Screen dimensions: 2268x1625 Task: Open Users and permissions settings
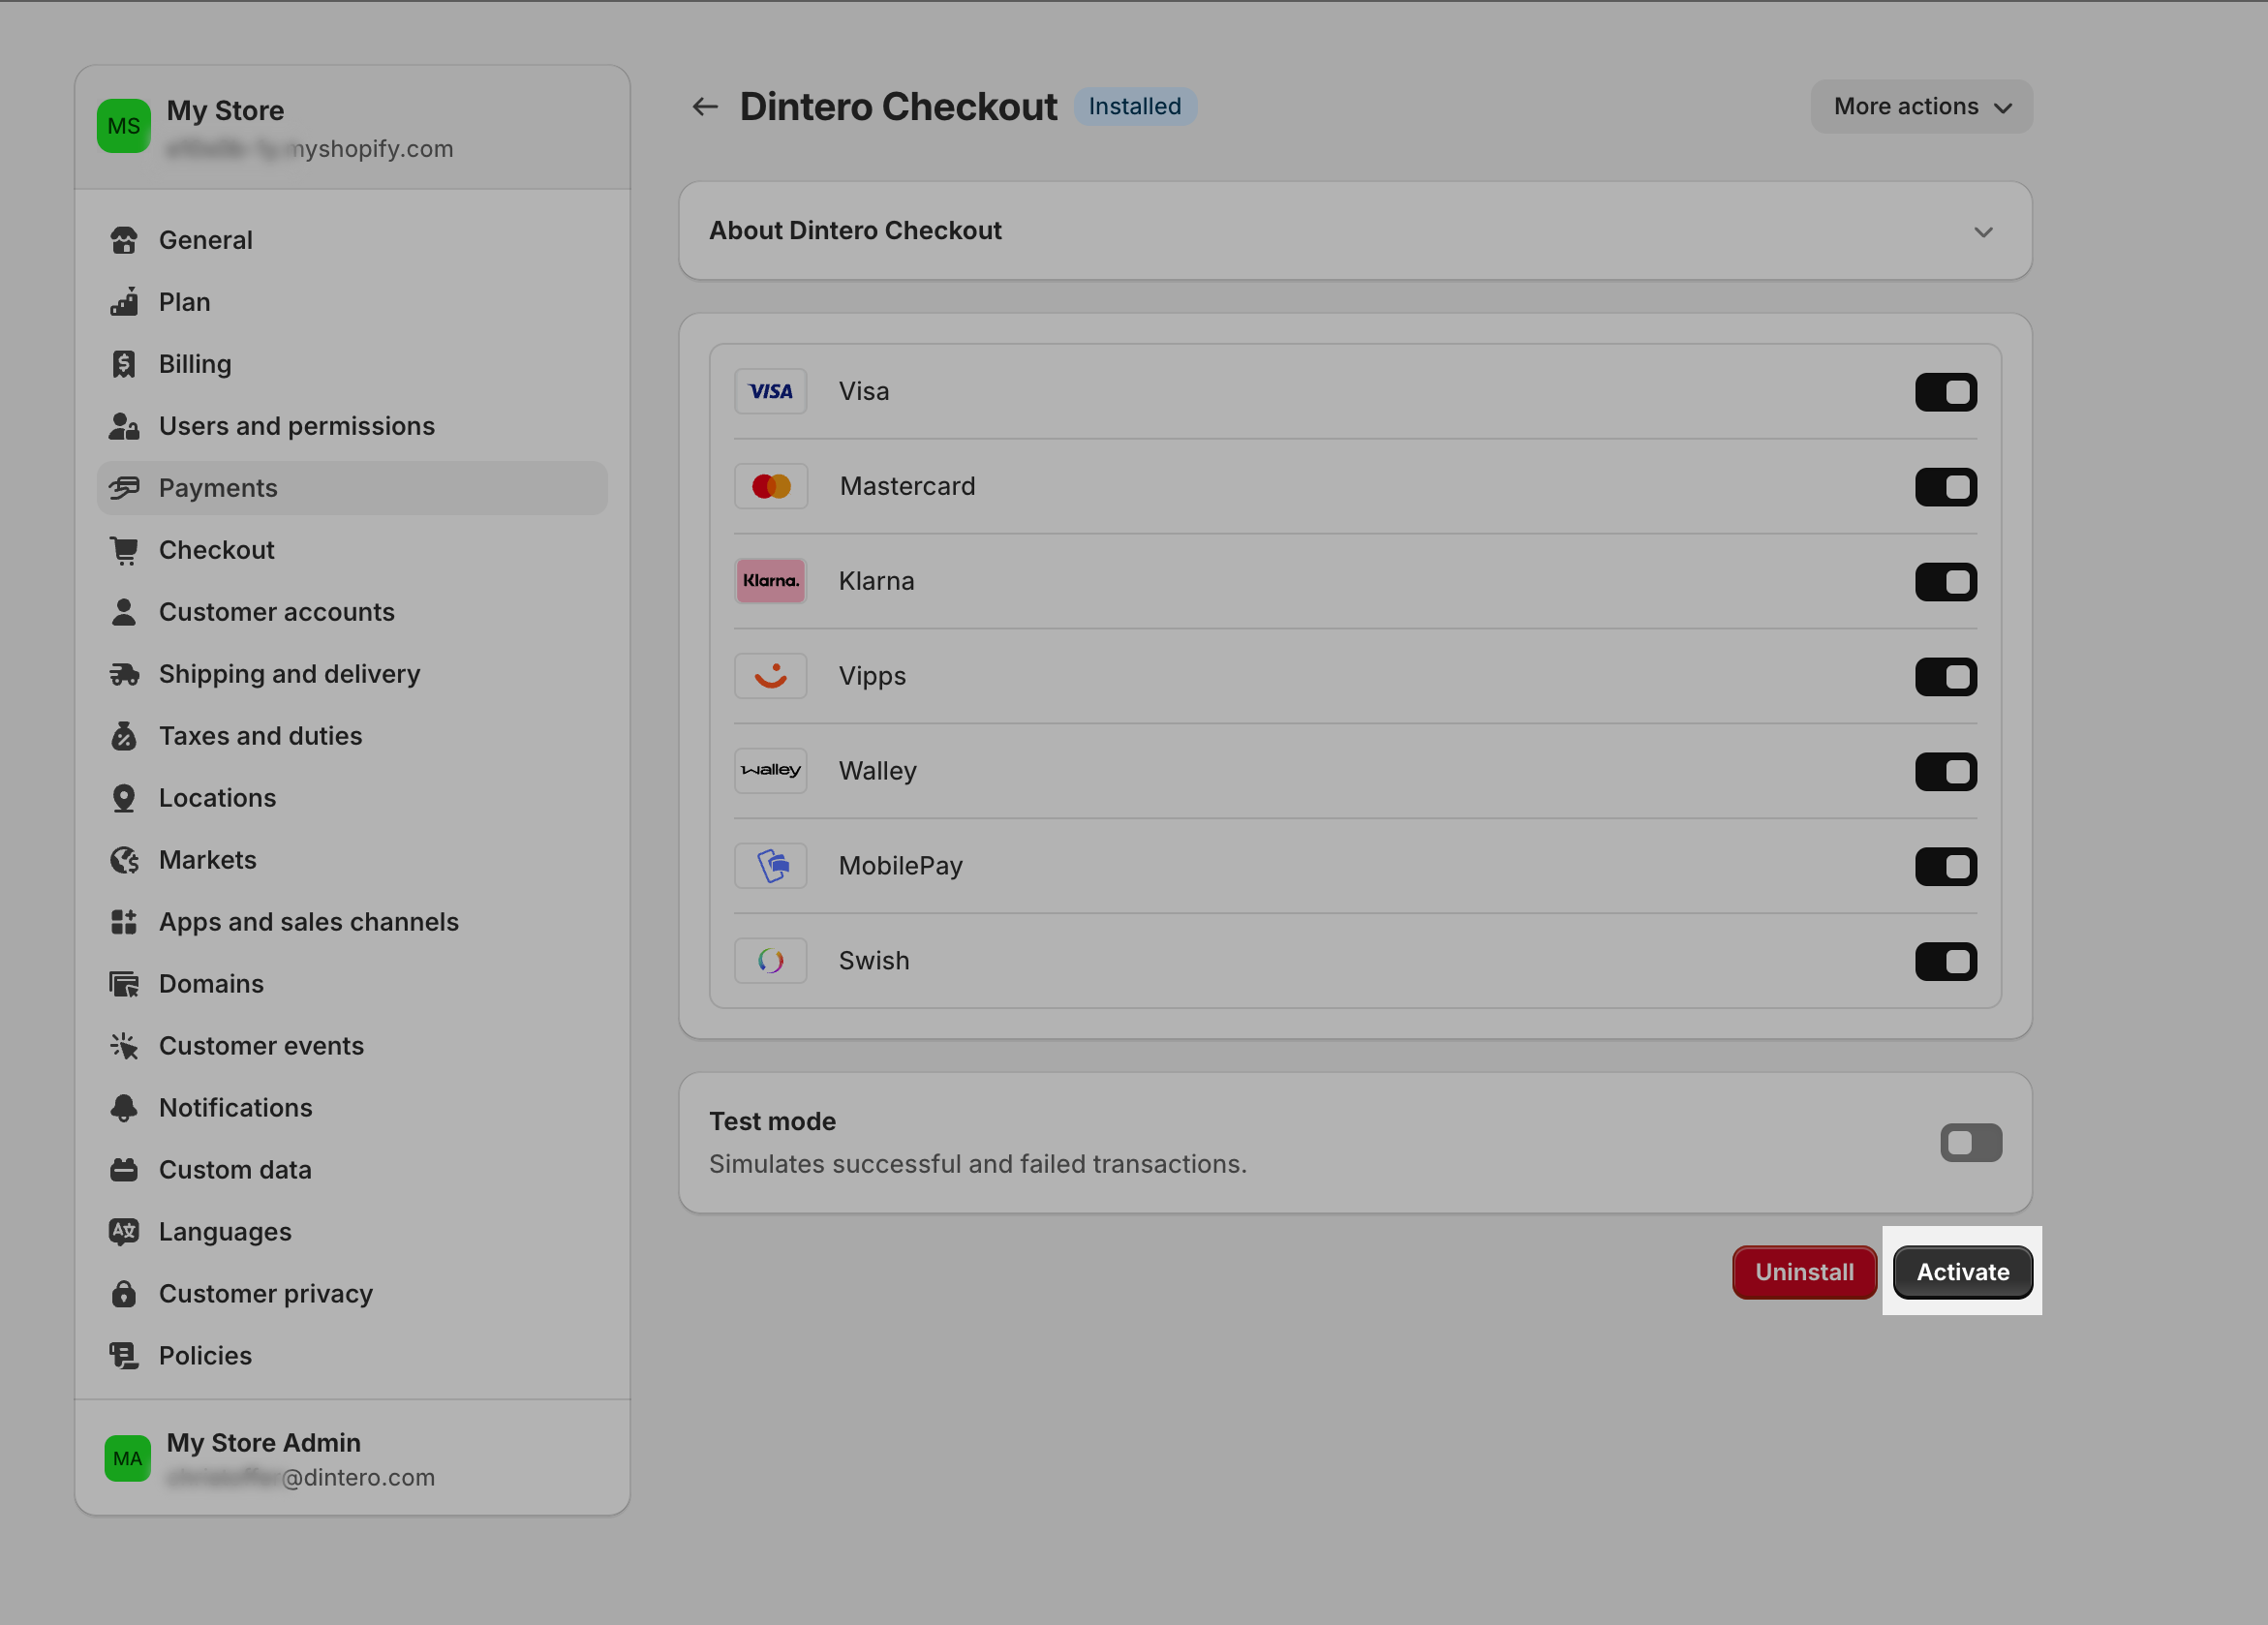(352, 426)
